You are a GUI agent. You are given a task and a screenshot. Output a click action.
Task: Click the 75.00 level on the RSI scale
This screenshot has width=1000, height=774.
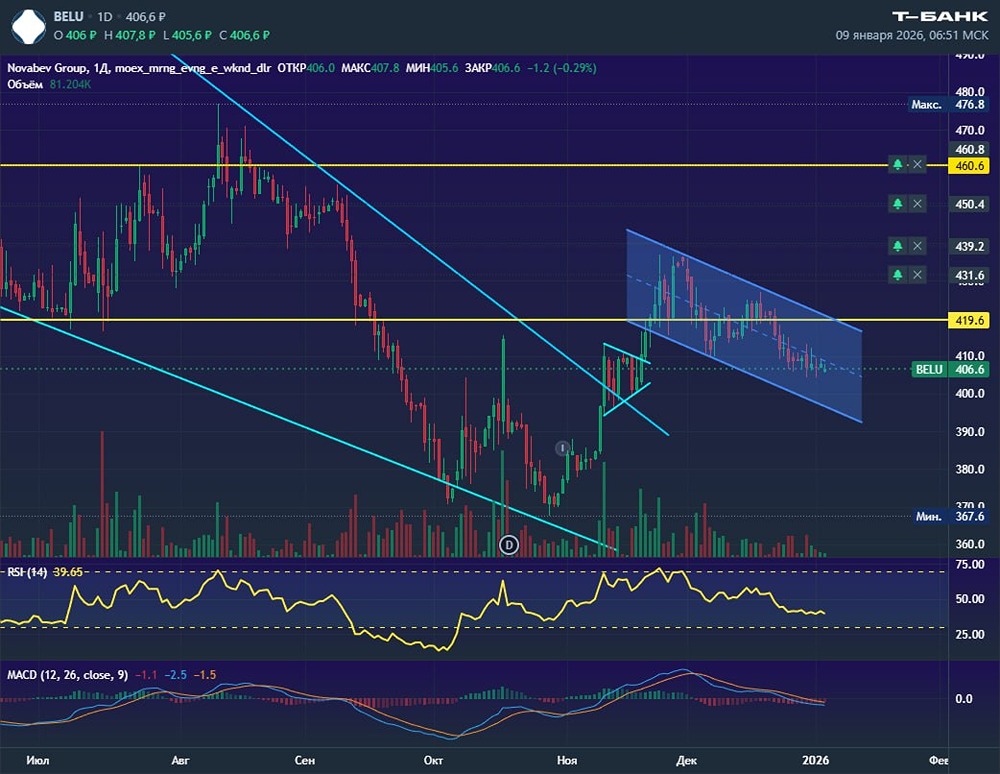coord(969,564)
